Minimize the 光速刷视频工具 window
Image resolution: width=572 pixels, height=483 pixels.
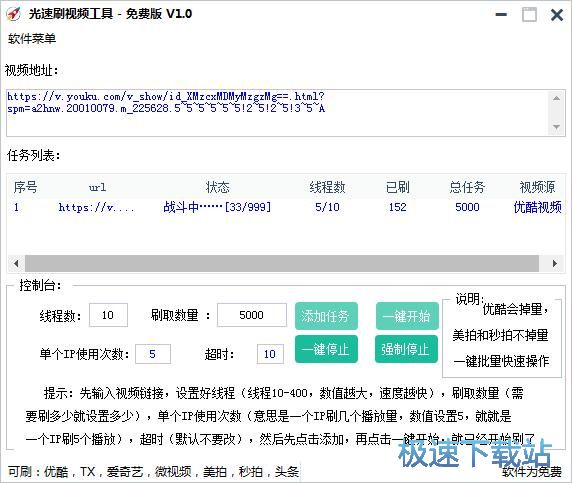pyautogui.click(x=501, y=15)
